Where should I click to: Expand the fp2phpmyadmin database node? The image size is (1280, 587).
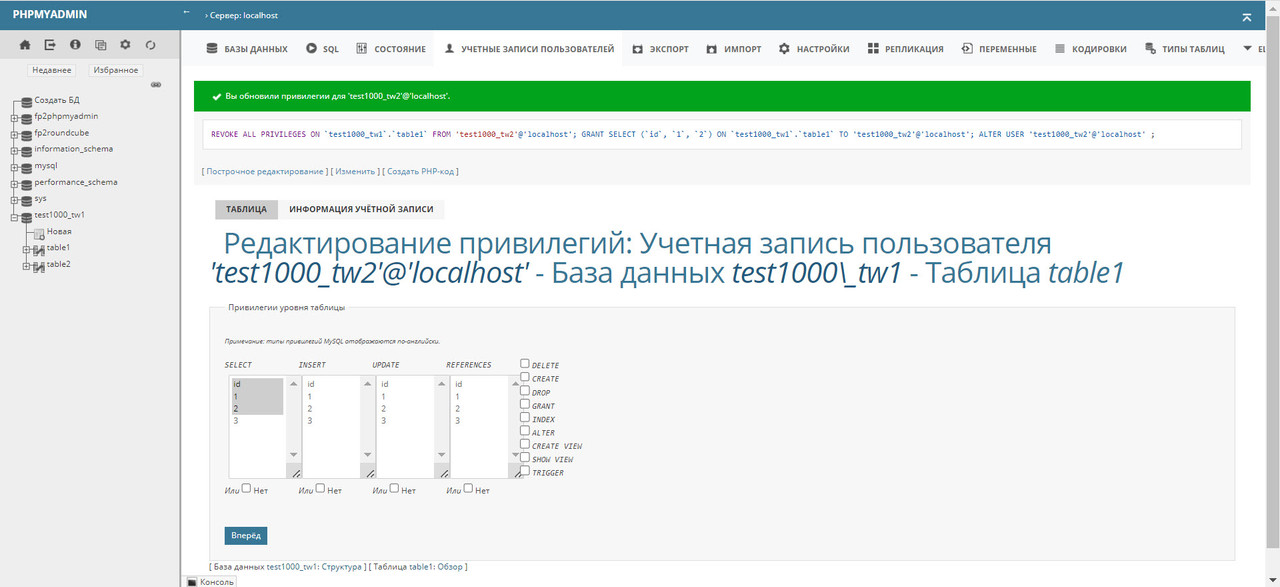[15, 117]
